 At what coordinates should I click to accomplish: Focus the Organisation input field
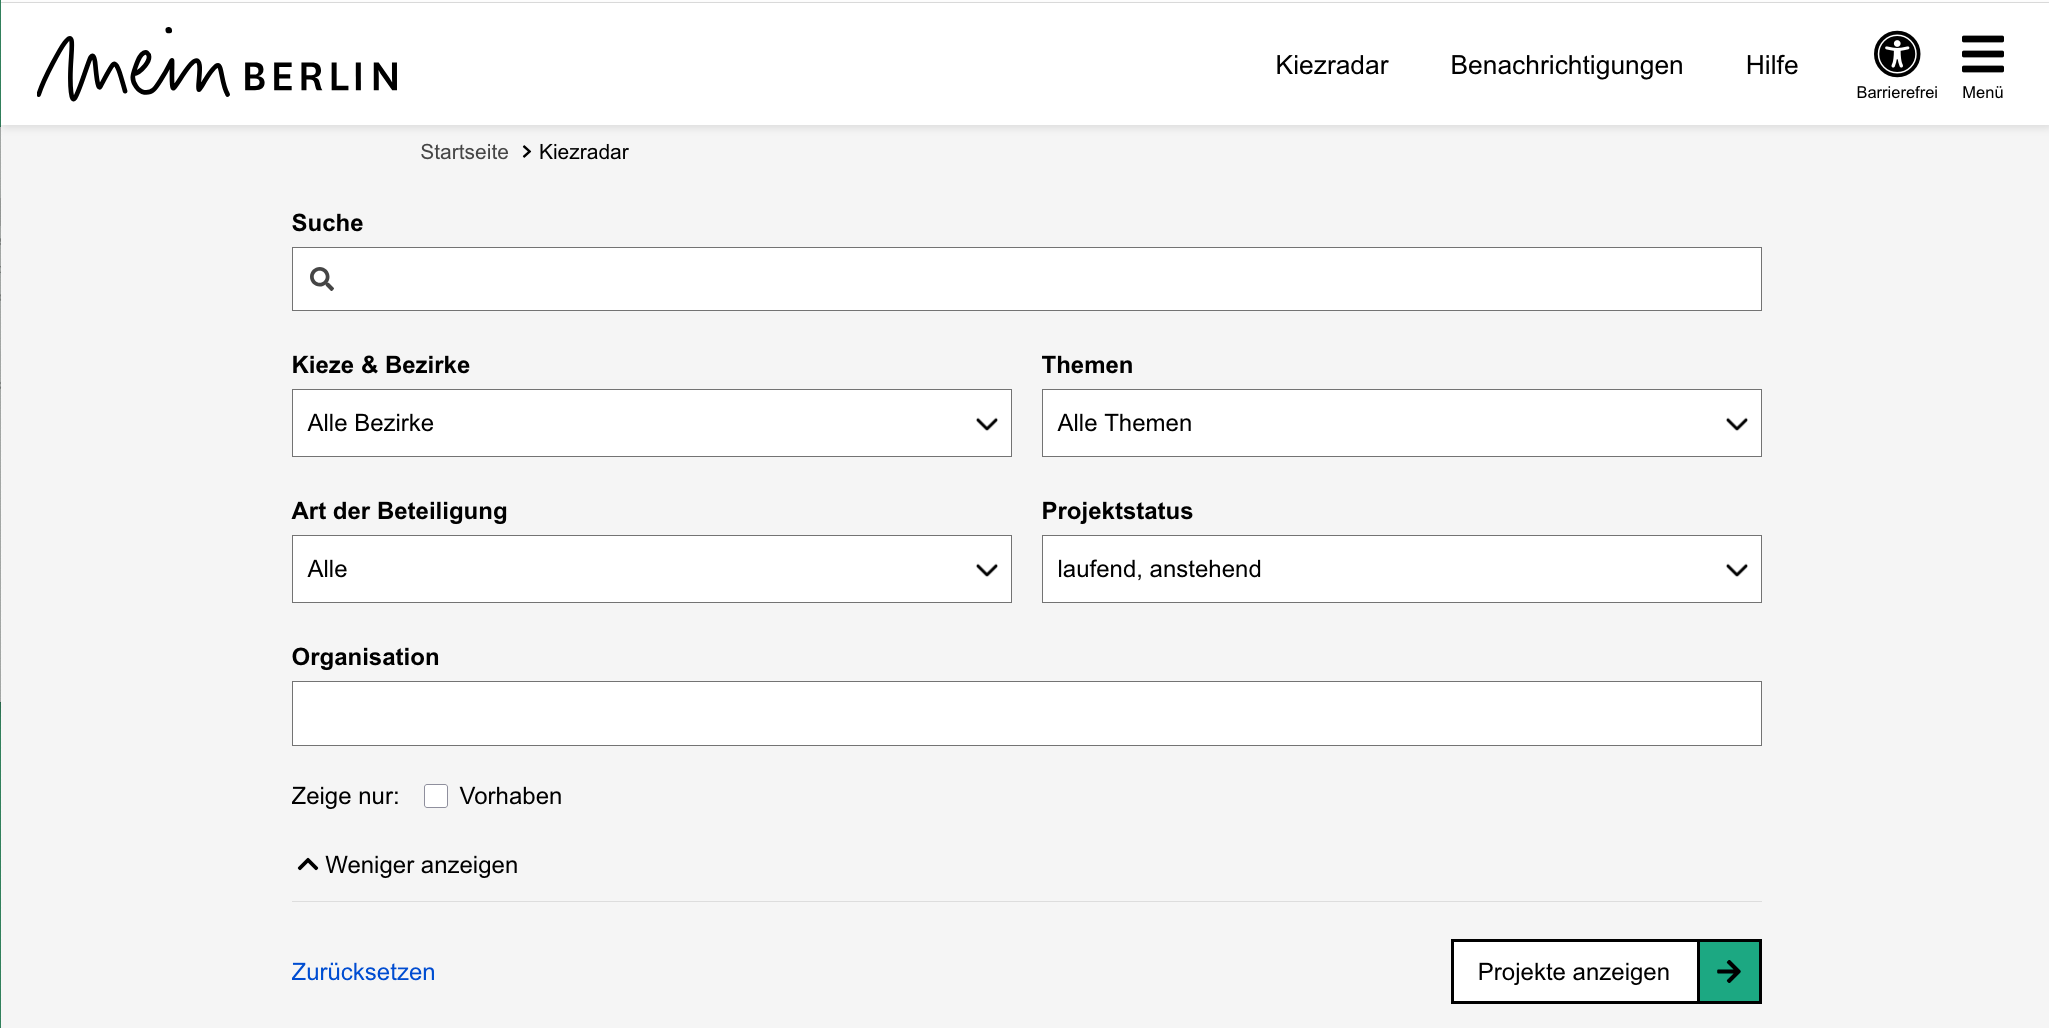(x=1026, y=713)
